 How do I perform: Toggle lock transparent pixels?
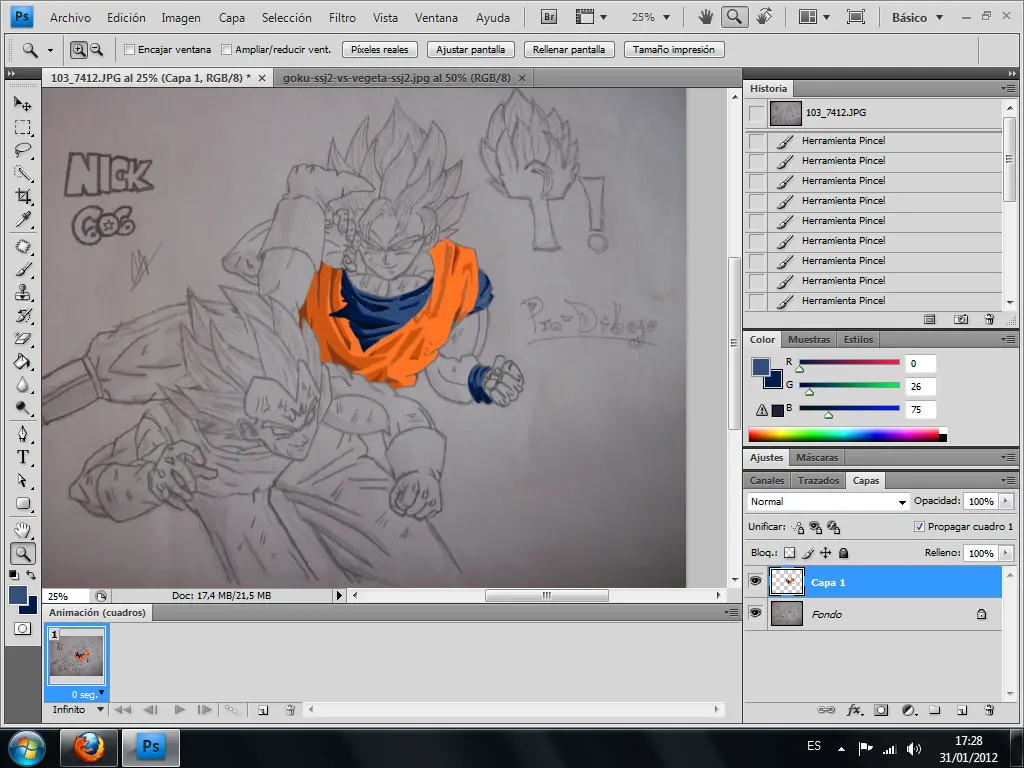click(790, 553)
